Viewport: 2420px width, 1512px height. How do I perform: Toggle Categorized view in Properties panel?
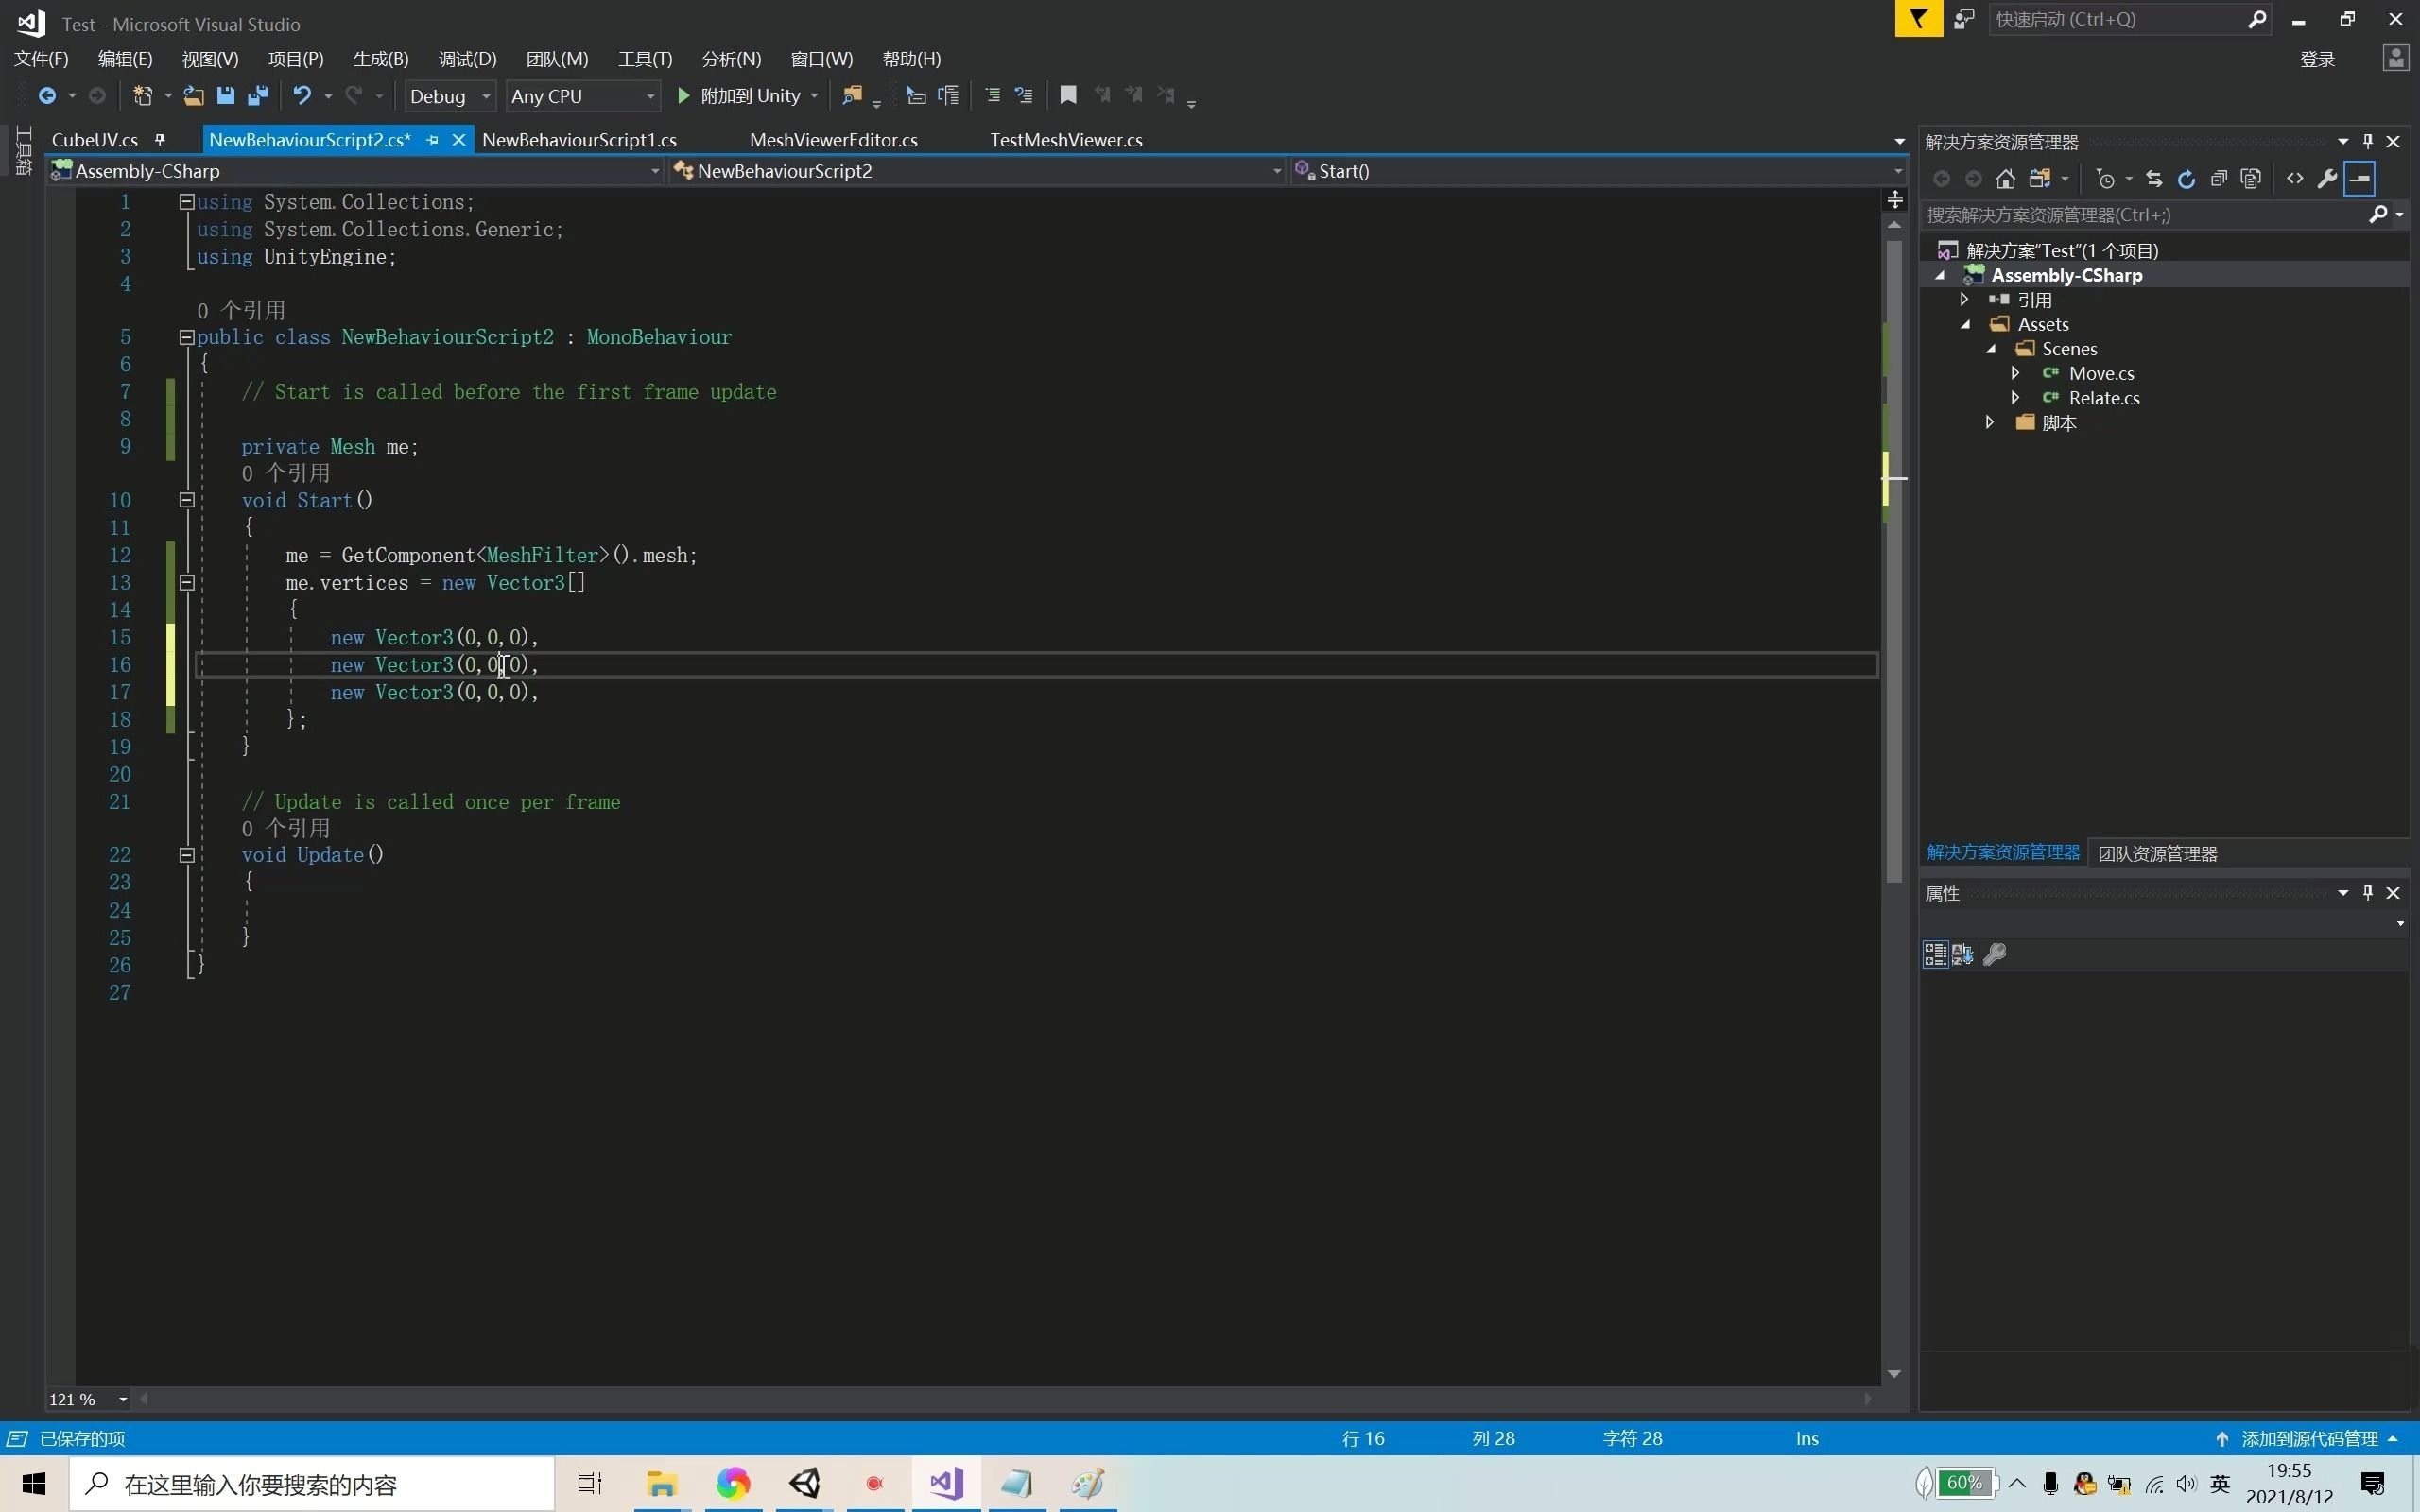(x=1935, y=954)
